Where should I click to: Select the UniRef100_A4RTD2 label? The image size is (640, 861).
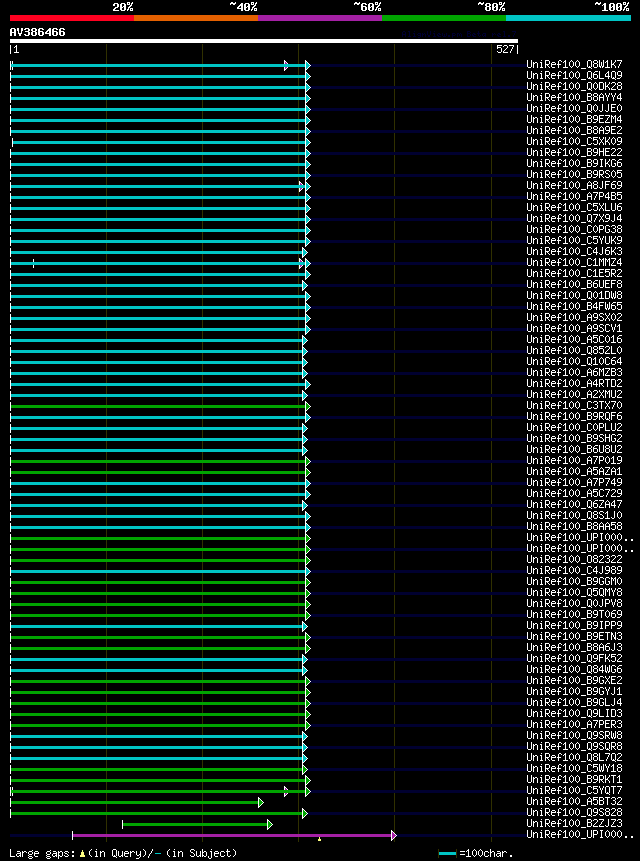point(574,383)
